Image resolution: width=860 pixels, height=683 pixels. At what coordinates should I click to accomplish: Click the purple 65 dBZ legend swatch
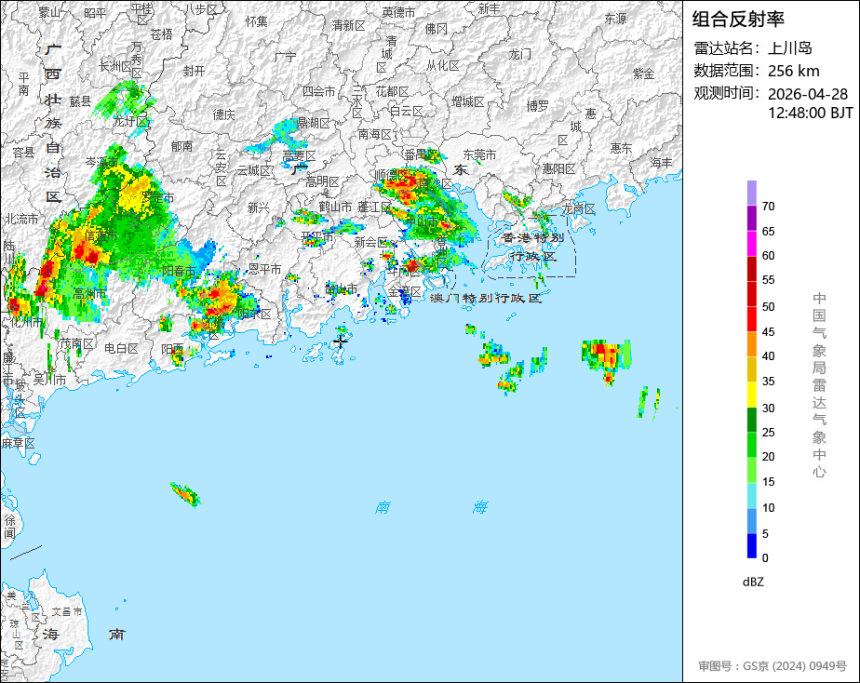[x=751, y=218]
